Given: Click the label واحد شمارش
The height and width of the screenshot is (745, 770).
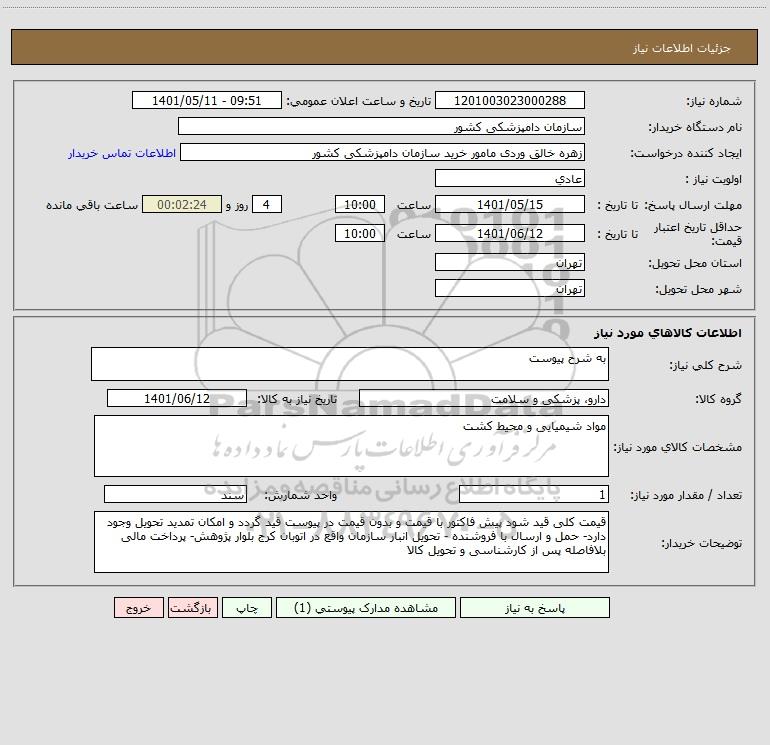Looking at the screenshot, I should click(x=301, y=496).
